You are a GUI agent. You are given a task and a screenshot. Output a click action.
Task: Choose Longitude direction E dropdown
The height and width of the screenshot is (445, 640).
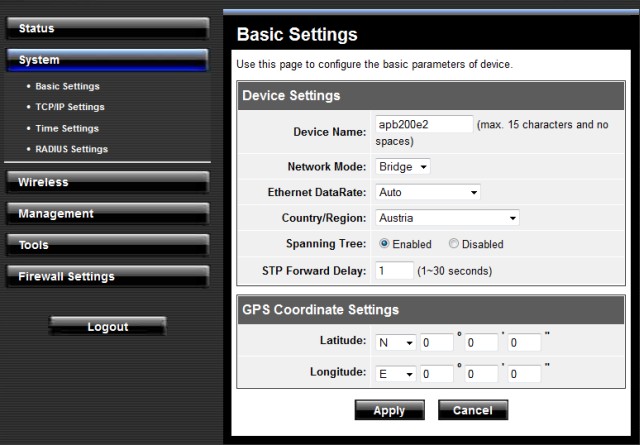[396, 375]
